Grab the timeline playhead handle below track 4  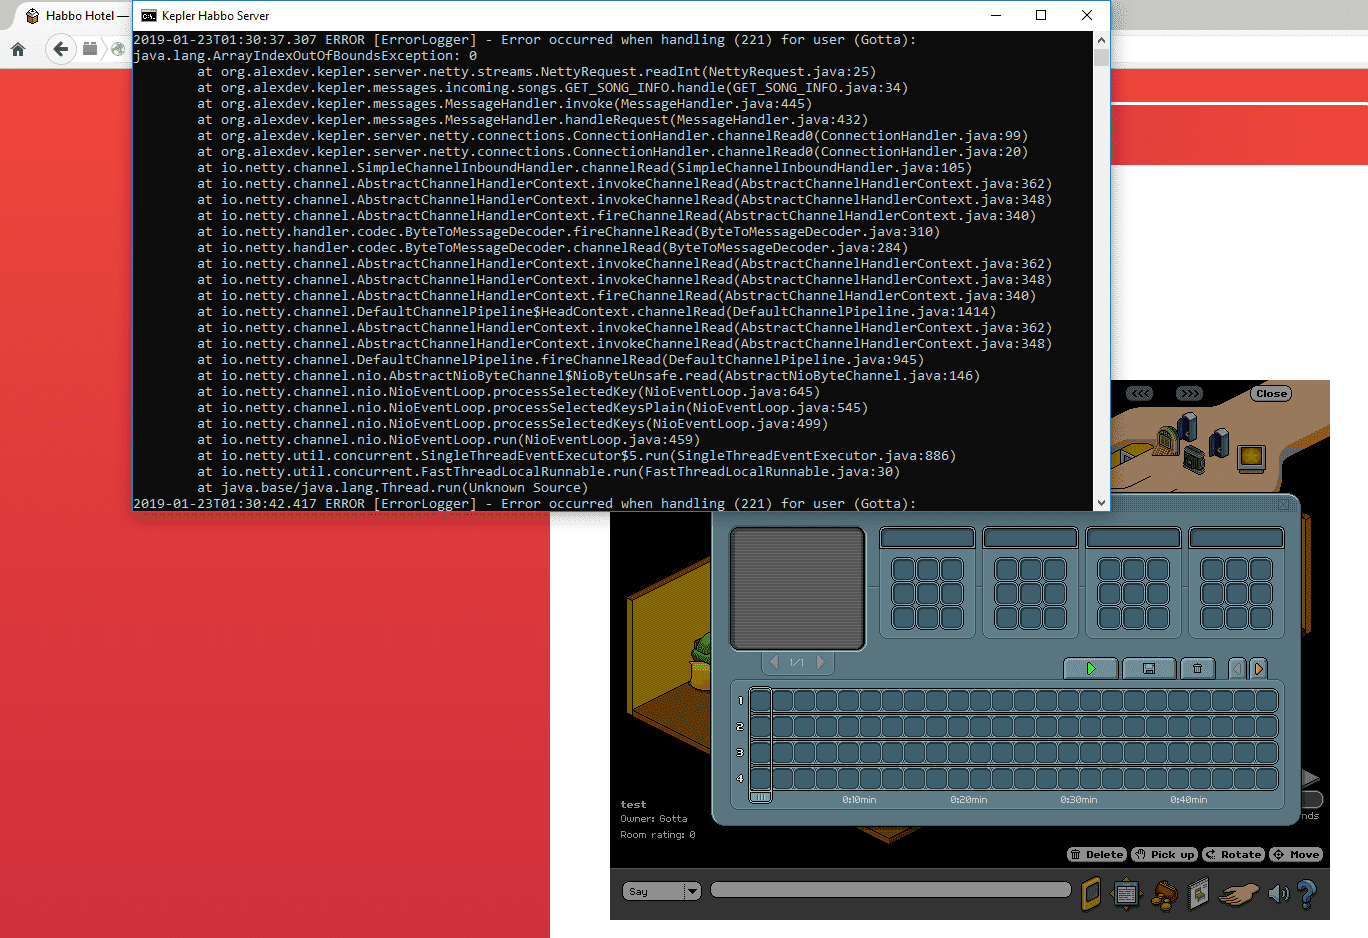[760, 797]
